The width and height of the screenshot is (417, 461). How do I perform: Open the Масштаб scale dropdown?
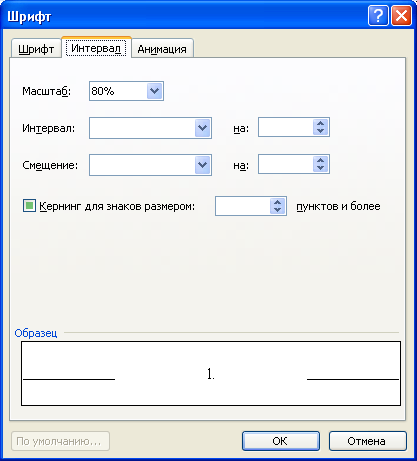(154, 91)
